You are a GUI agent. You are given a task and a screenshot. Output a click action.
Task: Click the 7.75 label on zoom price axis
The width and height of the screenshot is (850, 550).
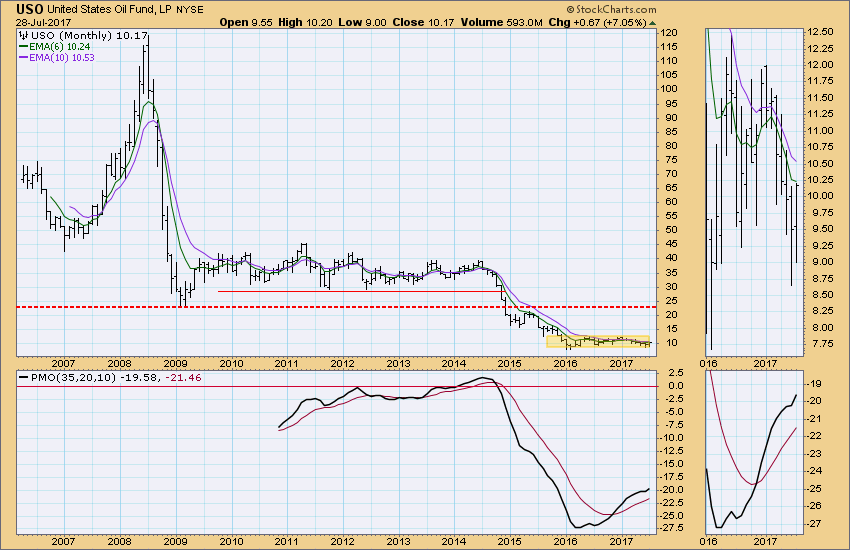click(x=820, y=344)
